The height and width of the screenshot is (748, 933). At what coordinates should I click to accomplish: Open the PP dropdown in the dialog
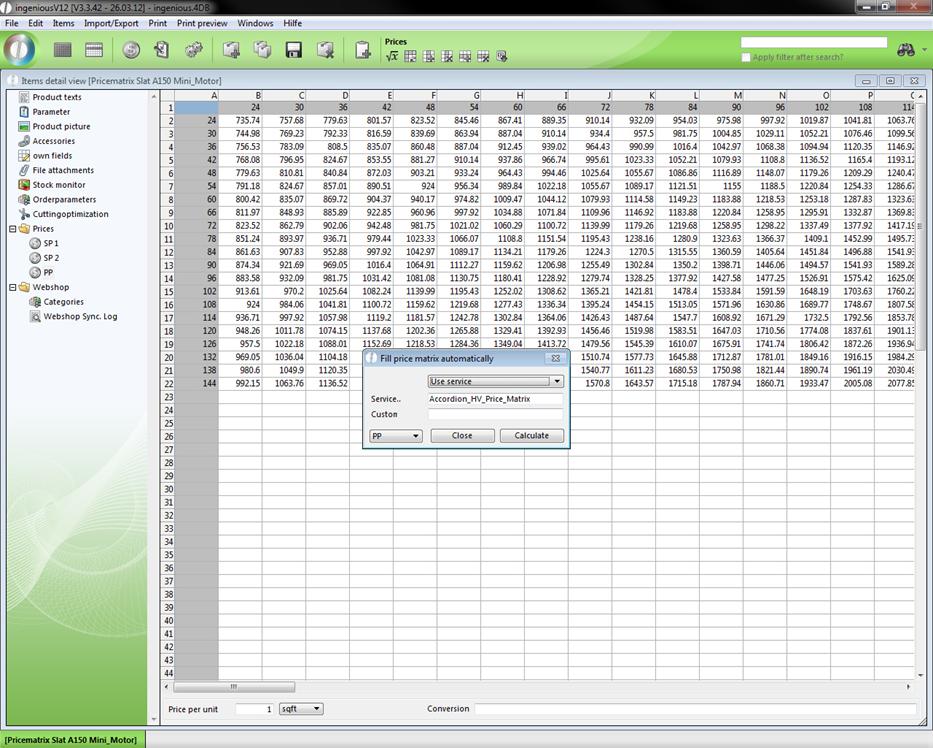pos(396,436)
